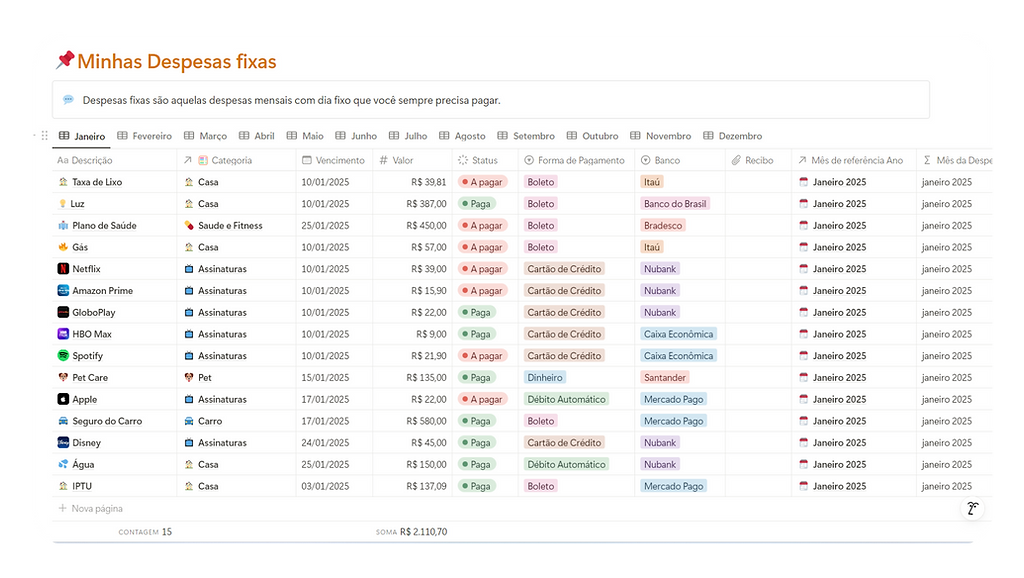Switch to the Dezembro tab
Screen dimensions: 1024x578
pyautogui.click(x=732, y=136)
